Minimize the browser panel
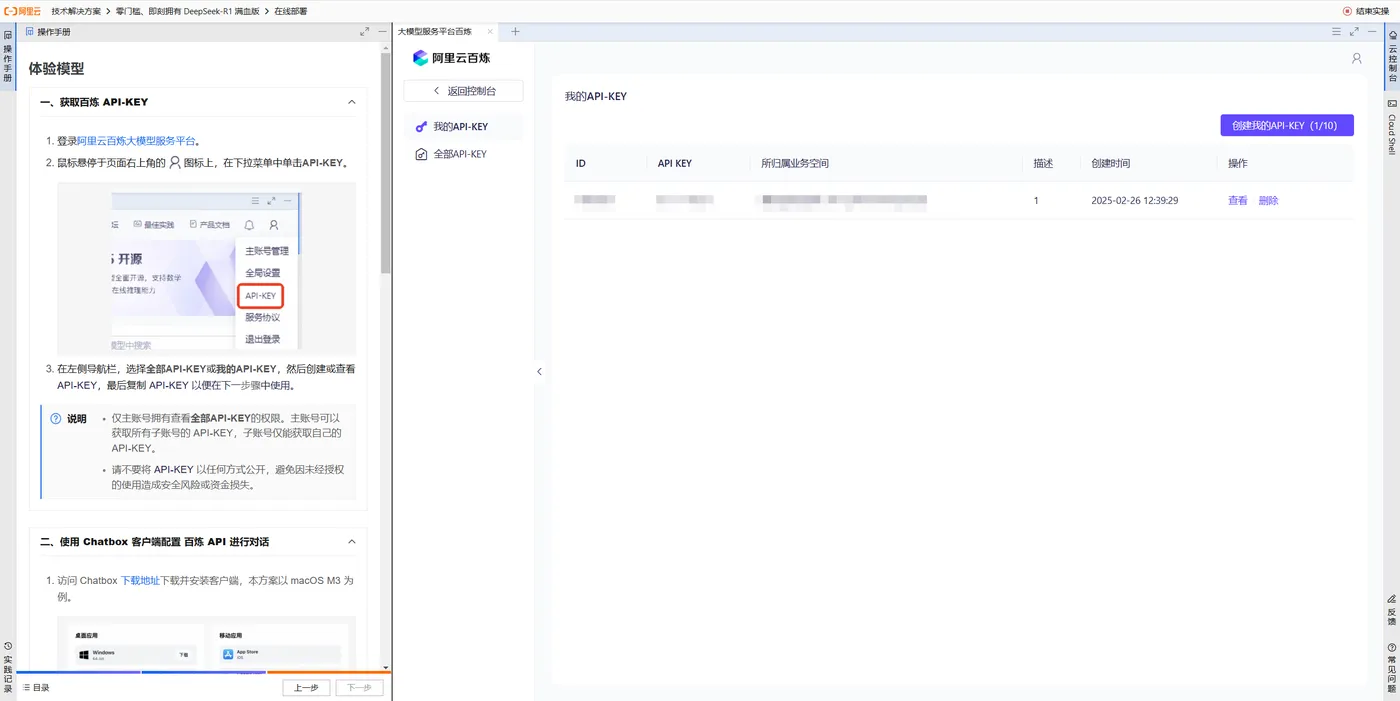This screenshot has height=701, width=1400. [x=1372, y=32]
